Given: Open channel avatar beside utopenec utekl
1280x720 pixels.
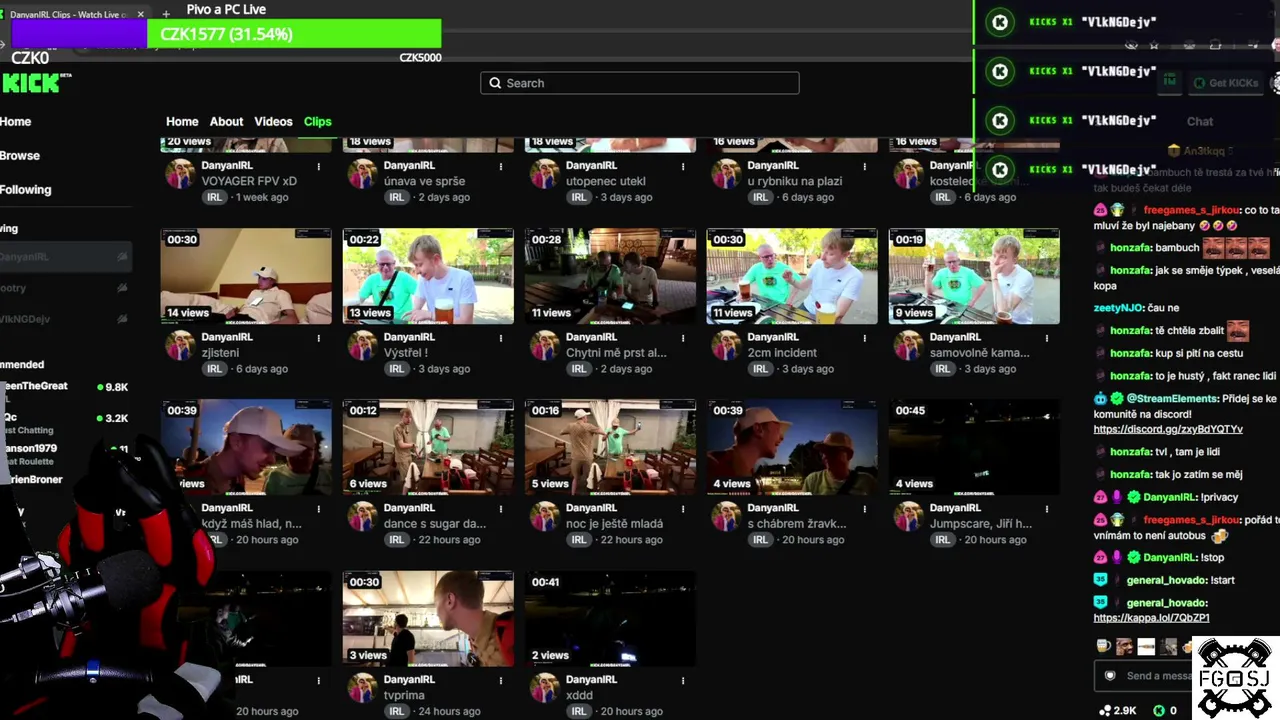Looking at the screenshot, I should tap(544, 173).
